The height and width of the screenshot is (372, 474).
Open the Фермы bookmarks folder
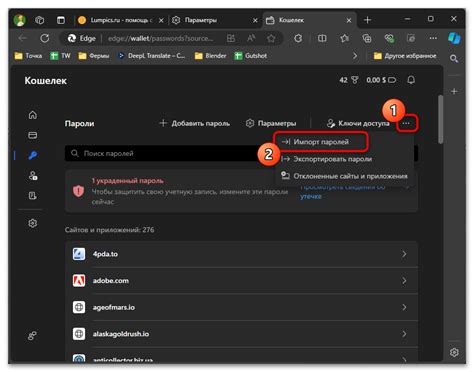(x=94, y=56)
